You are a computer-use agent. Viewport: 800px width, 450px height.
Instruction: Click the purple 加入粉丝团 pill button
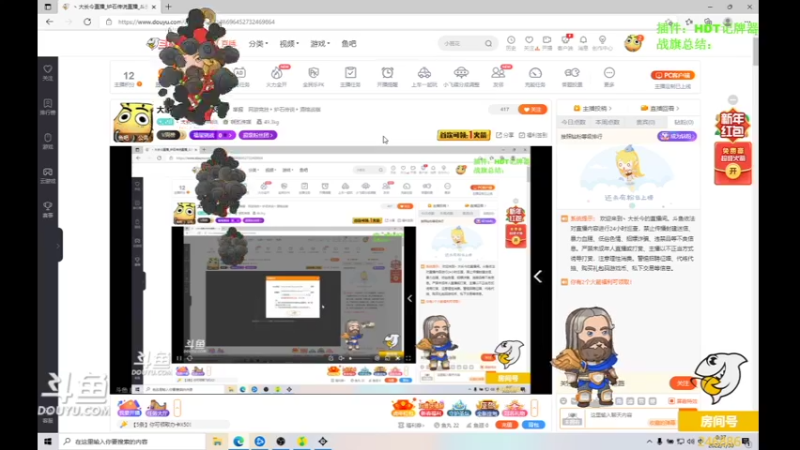click(258, 135)
